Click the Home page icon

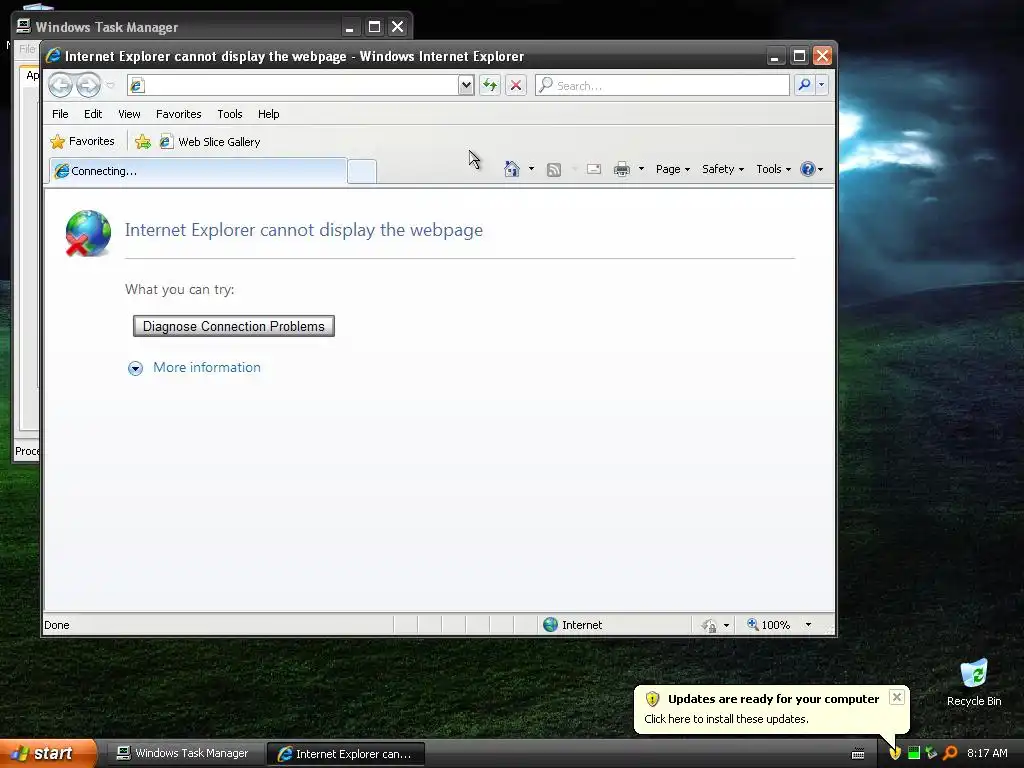(511, 169)
